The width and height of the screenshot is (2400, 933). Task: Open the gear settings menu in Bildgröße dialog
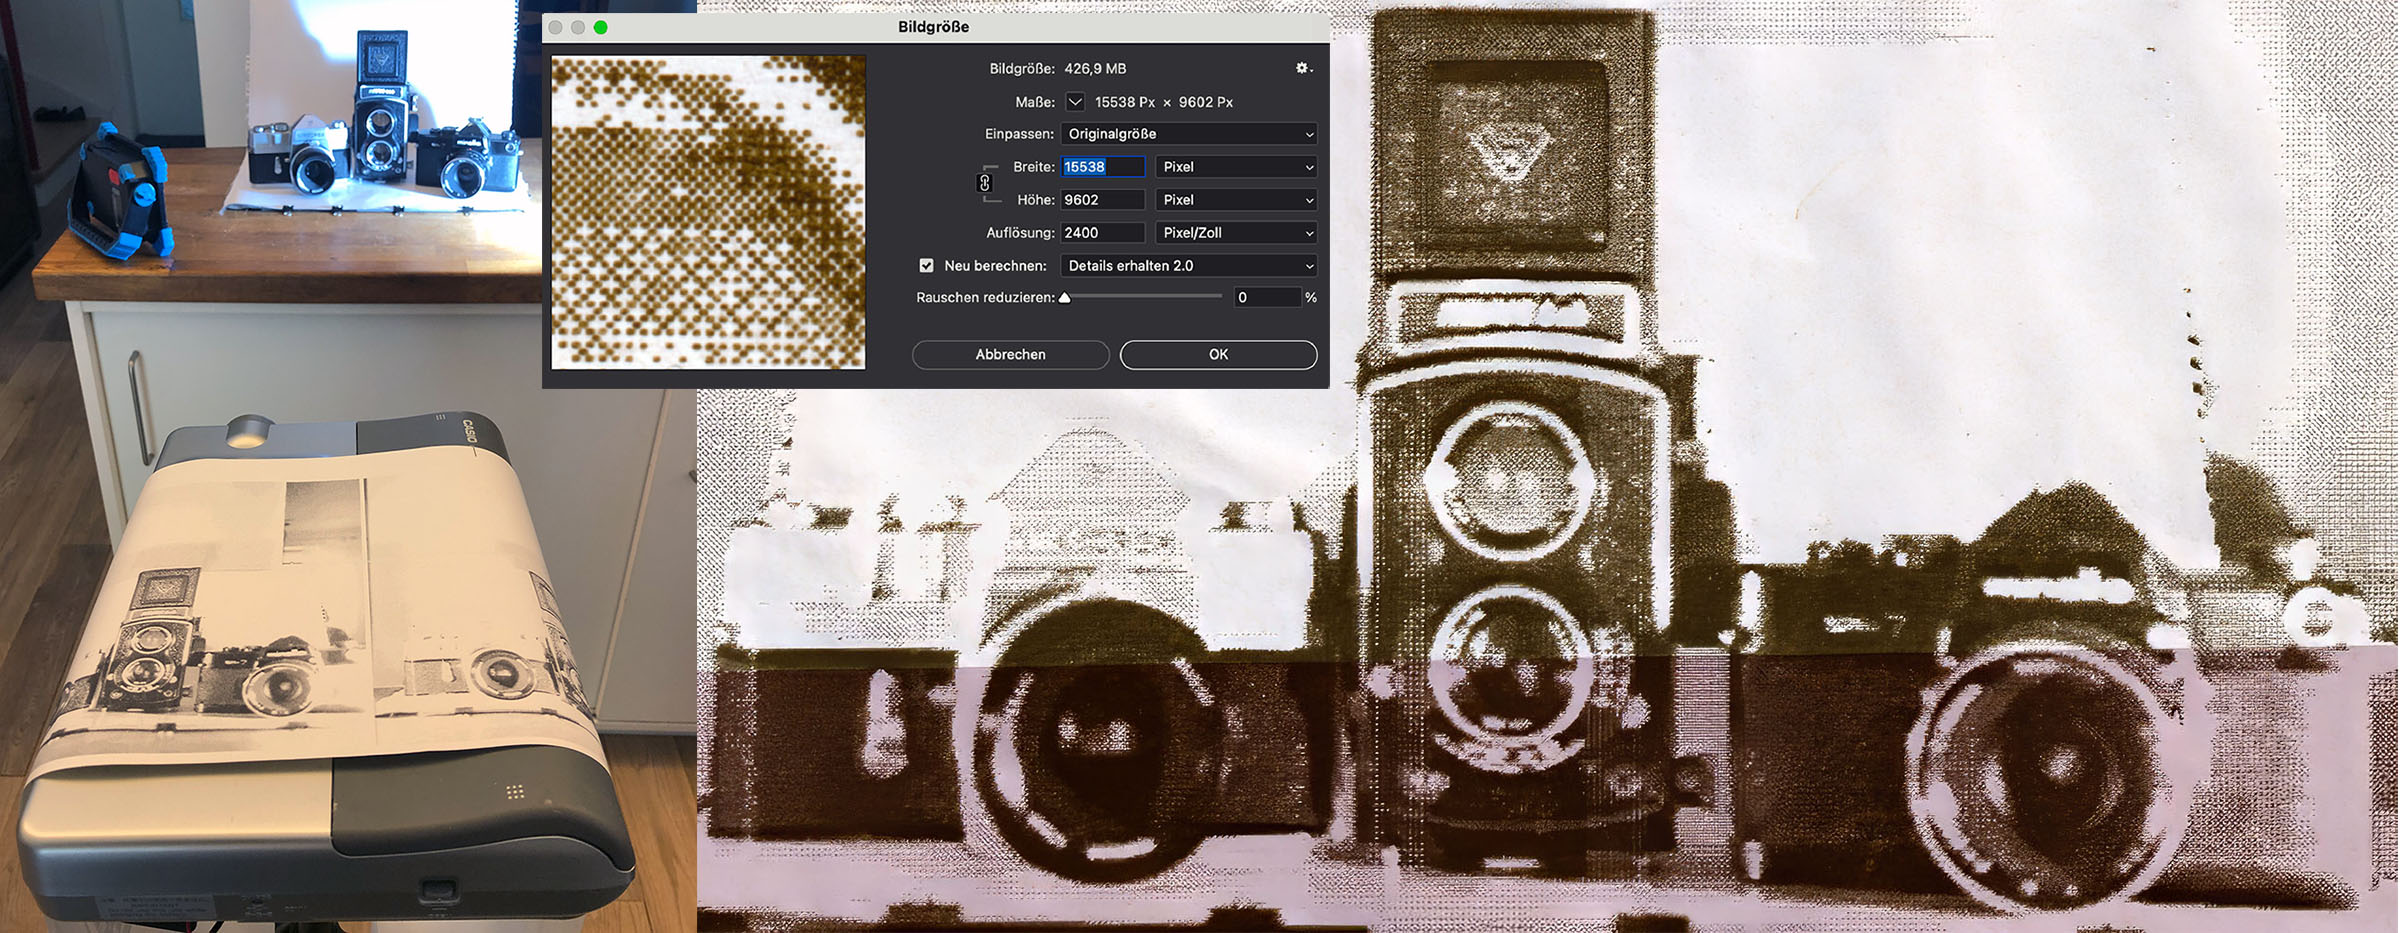point(1303,68)
